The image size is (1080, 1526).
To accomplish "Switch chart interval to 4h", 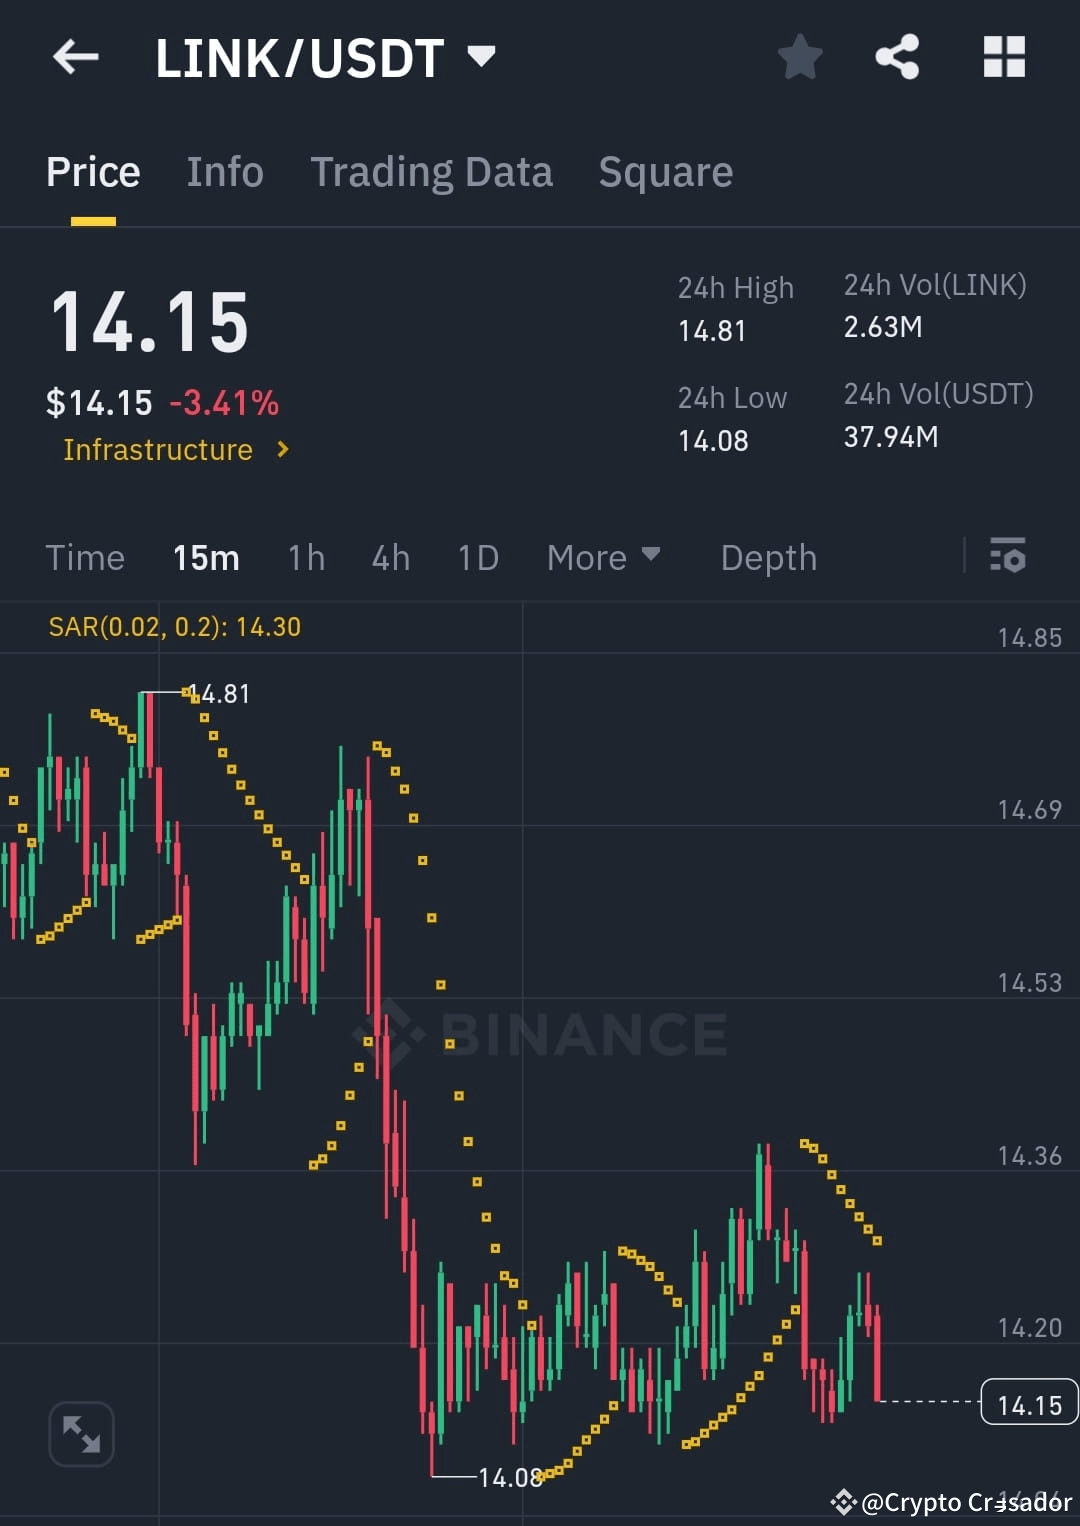I will click(x=390, y=557).
